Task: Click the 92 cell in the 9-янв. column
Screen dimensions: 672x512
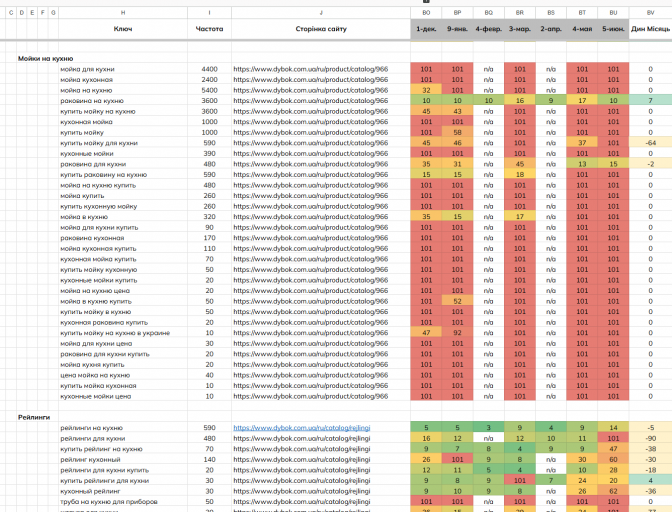Action: click(x=457, y=333)
